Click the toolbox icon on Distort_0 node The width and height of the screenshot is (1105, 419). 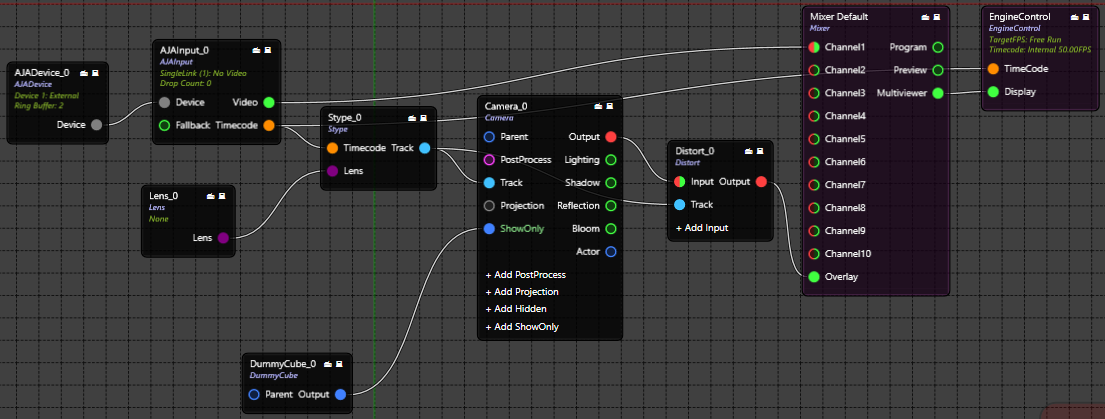tap(749, 152)
